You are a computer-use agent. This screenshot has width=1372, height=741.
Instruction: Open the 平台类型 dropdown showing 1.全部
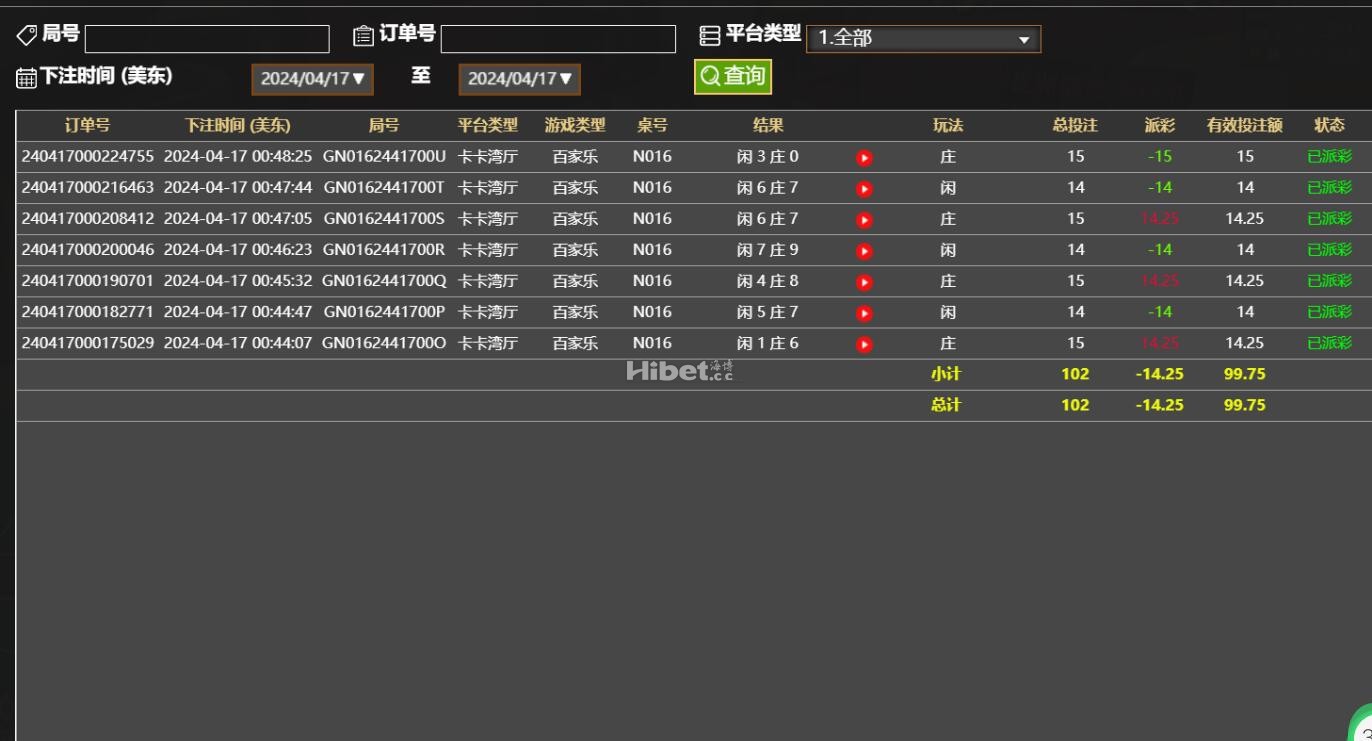coord(923,39)
